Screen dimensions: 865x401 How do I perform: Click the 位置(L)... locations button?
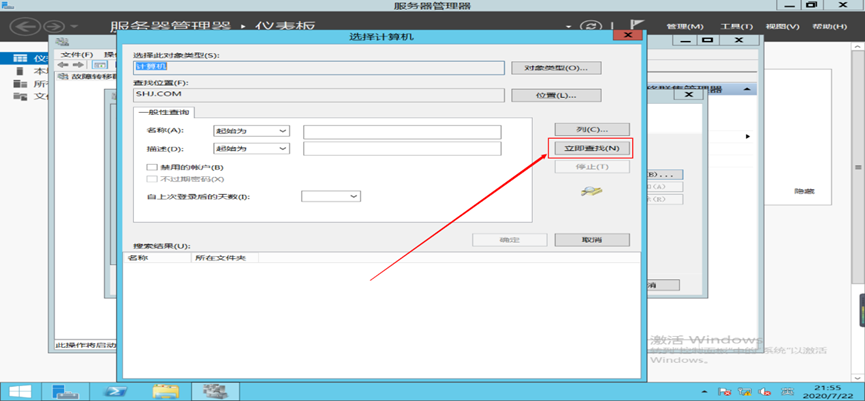pyautogui.click(x=556, y=95)
